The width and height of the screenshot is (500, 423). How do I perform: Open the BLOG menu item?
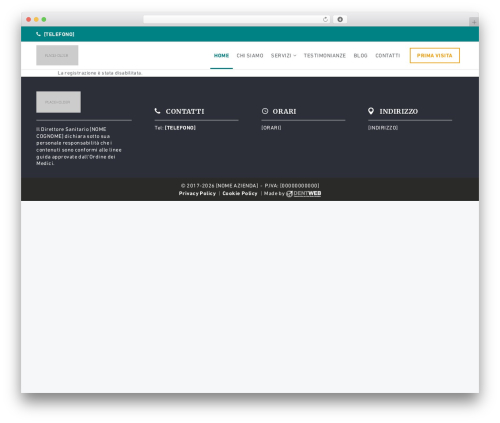360,56
